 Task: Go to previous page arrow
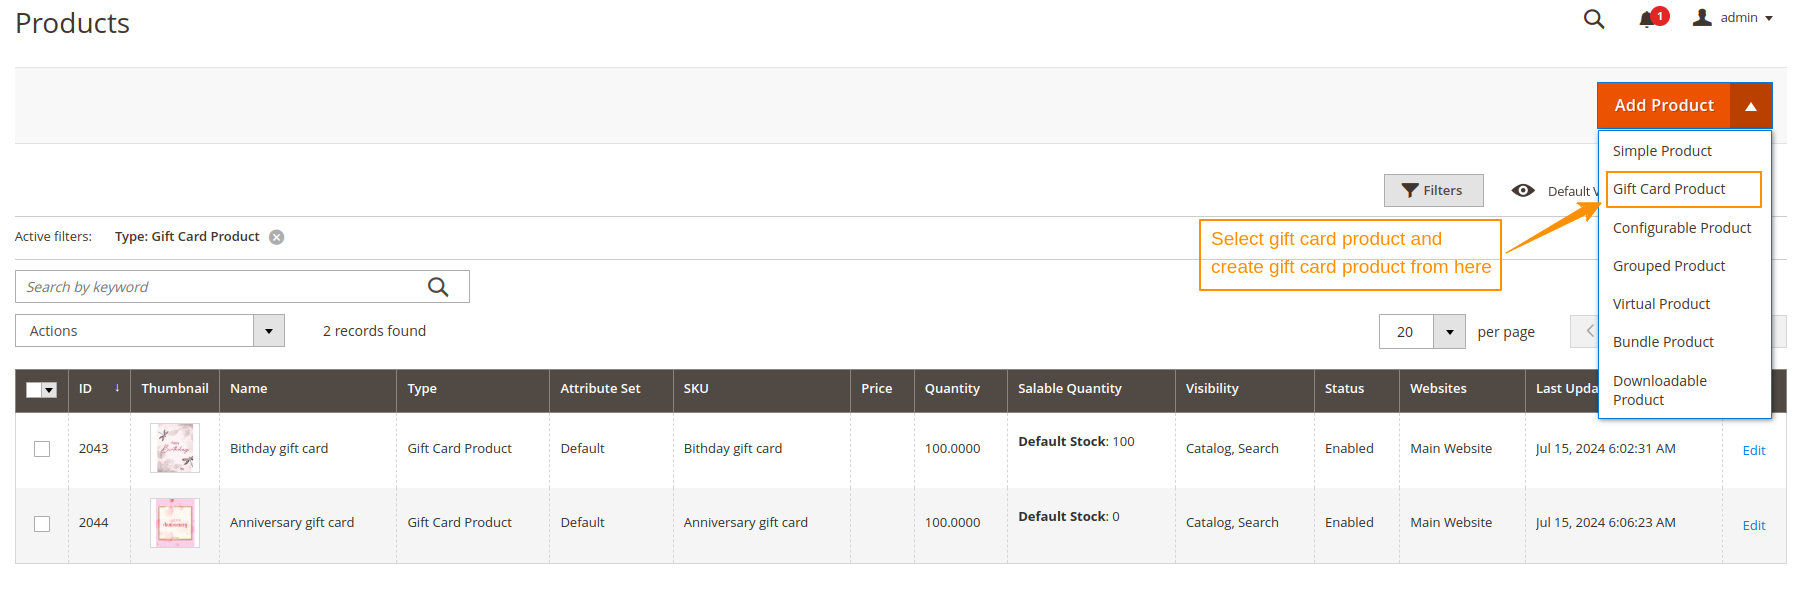click(1587, 331)
